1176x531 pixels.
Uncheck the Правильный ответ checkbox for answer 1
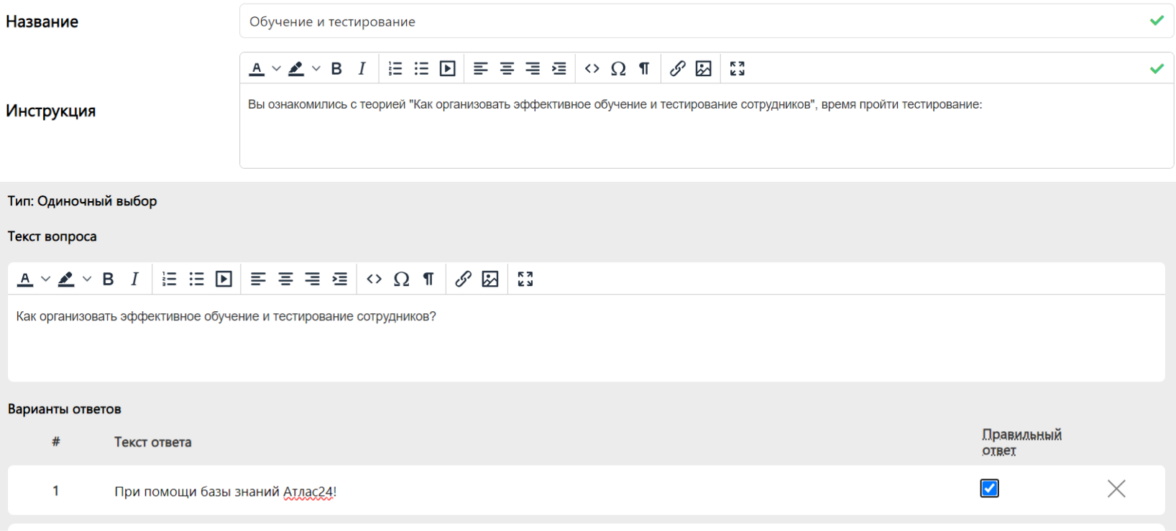point(990,488)
